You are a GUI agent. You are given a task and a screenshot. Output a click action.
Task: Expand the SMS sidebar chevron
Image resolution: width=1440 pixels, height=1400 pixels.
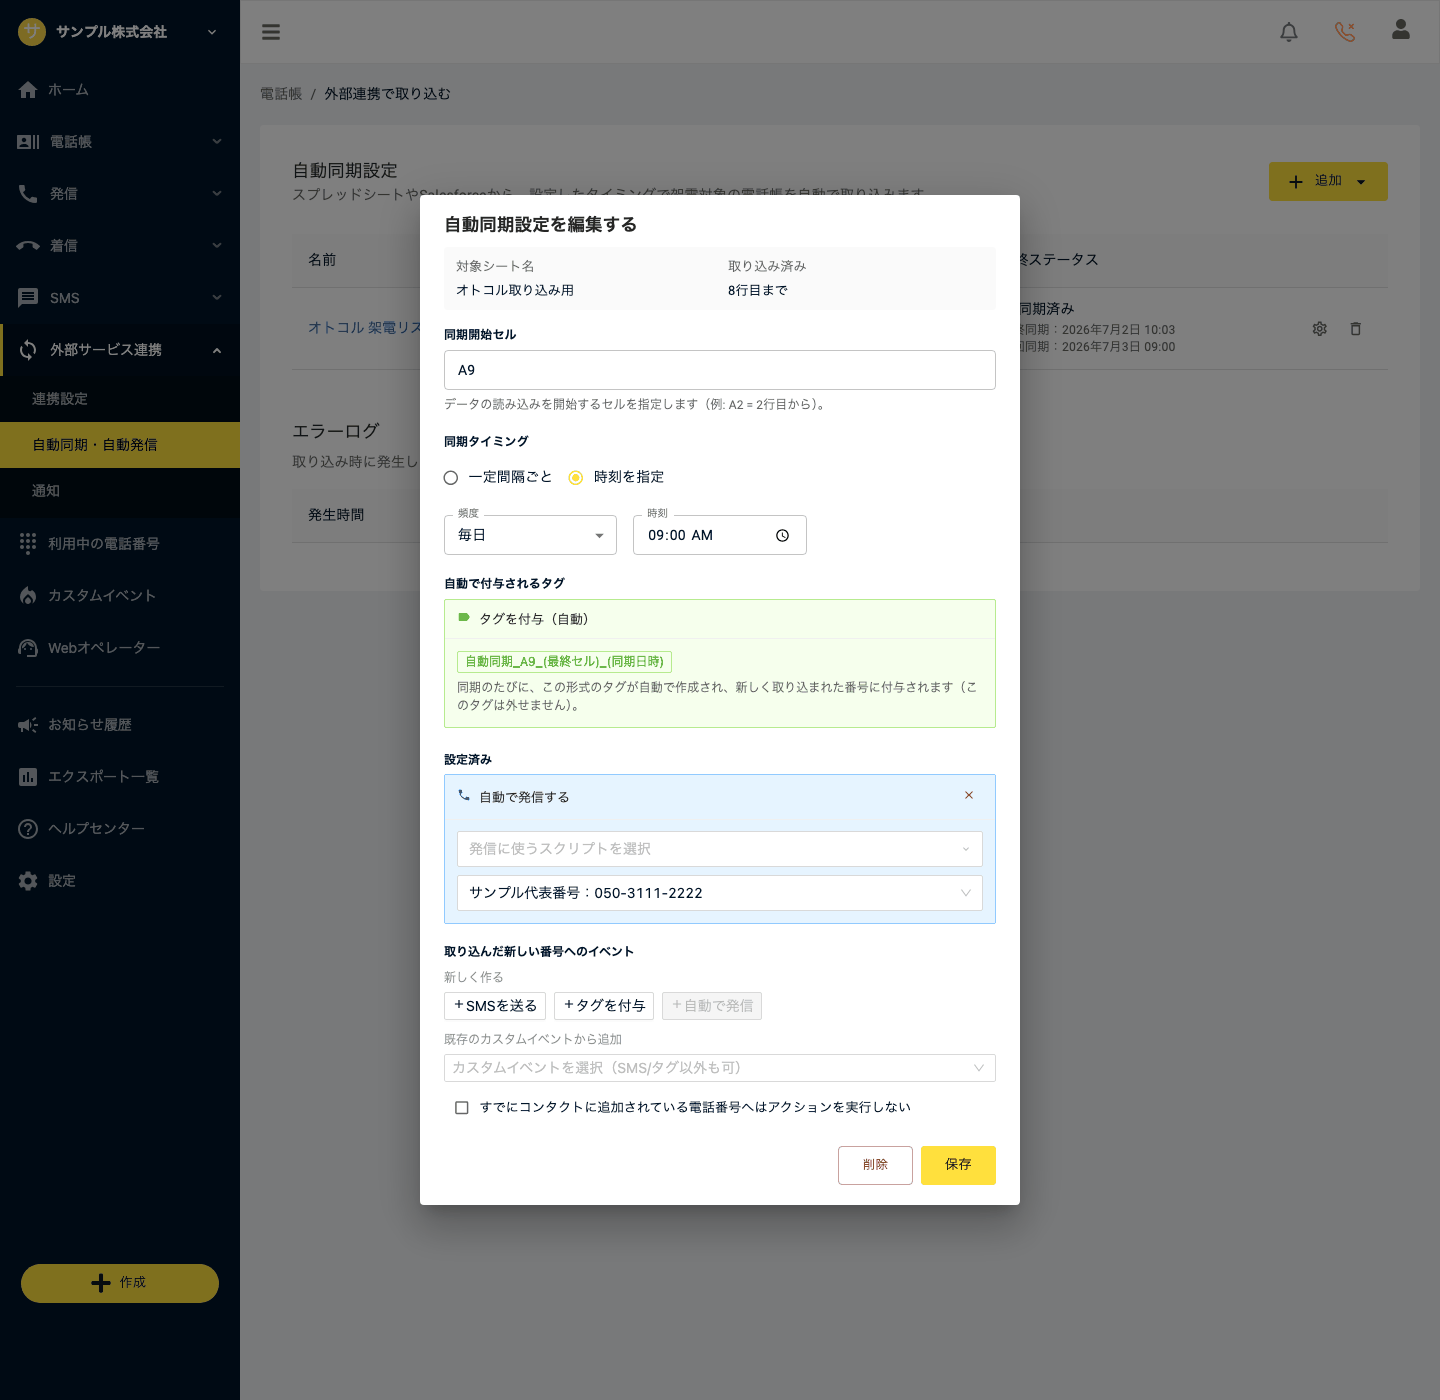coord(217,298)
